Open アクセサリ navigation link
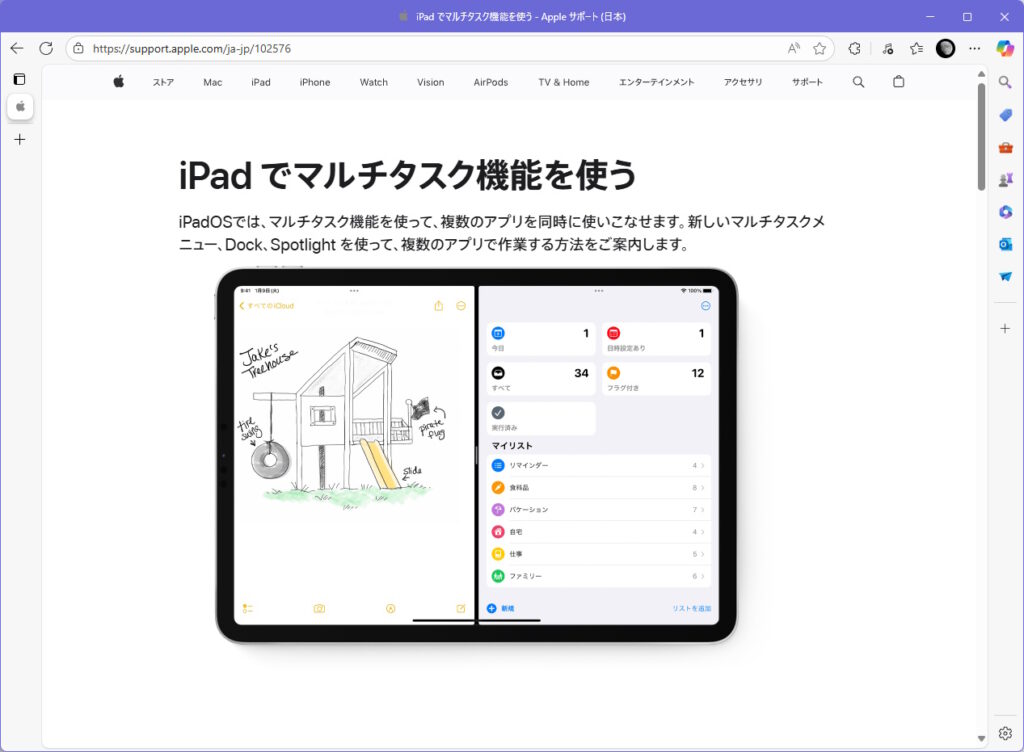This screenshot has height=752, width=1024. click(743, 82)
